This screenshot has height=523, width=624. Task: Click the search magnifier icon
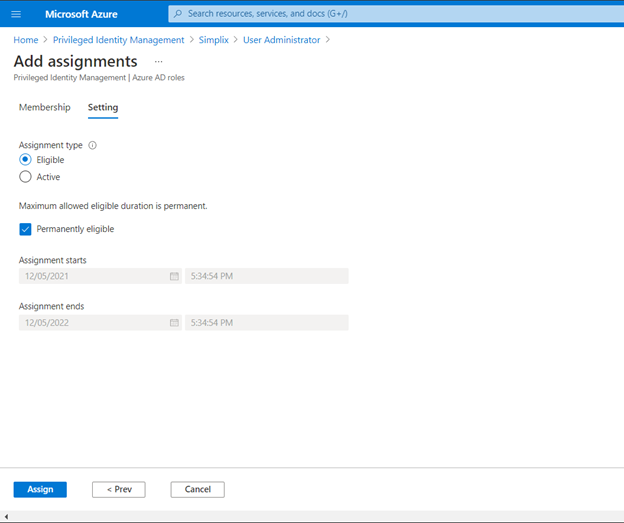point(178,14)
